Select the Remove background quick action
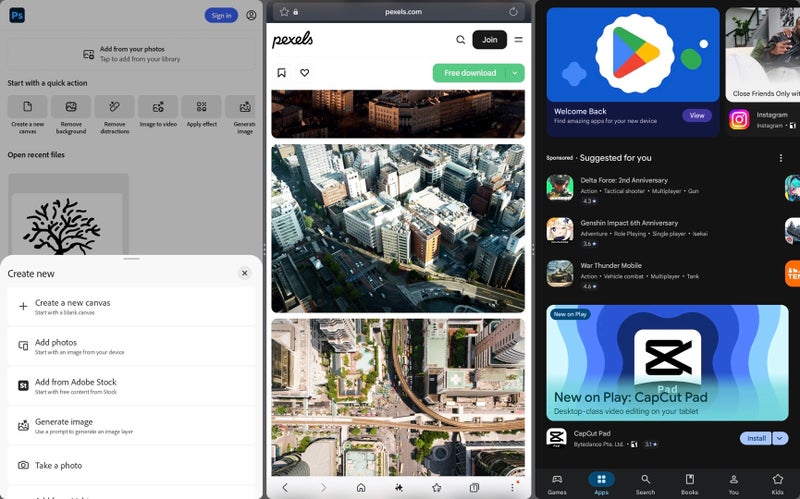Viewport: 800px width, 499px height. (x=71, y=115)
